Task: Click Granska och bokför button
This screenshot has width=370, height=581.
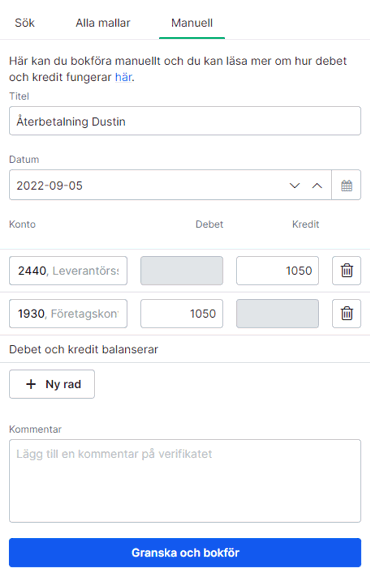Action: [185, 552]
